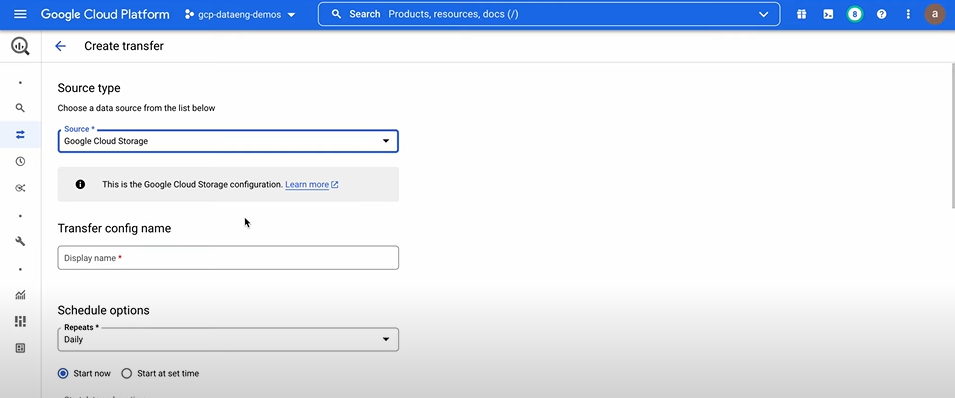
Task: Click the page vertical scrollbar
Action: (952, 135)
